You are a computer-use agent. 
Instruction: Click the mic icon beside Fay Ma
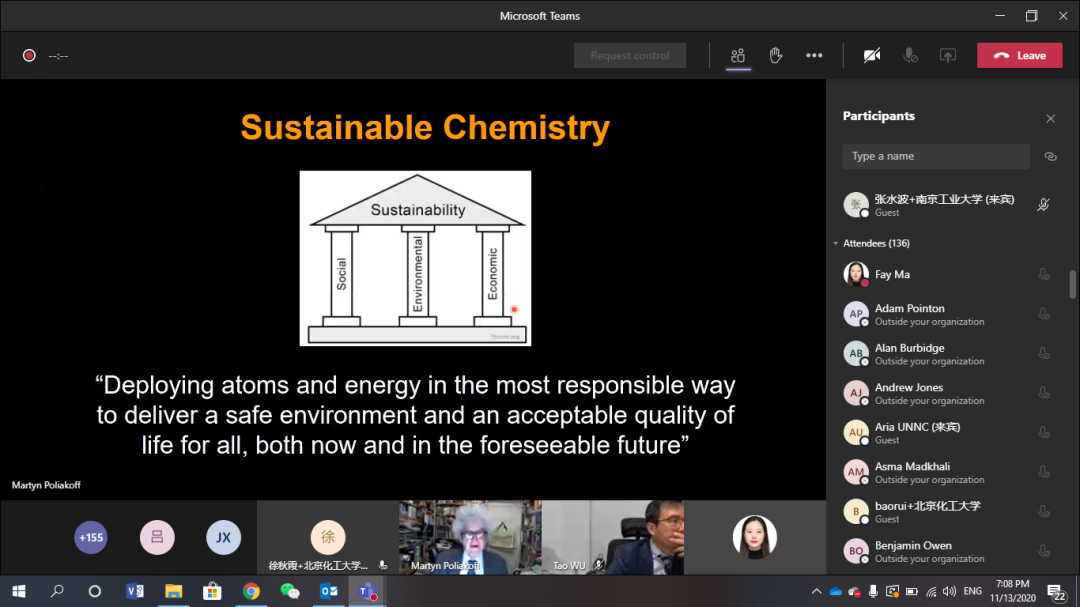[1044, 274]
